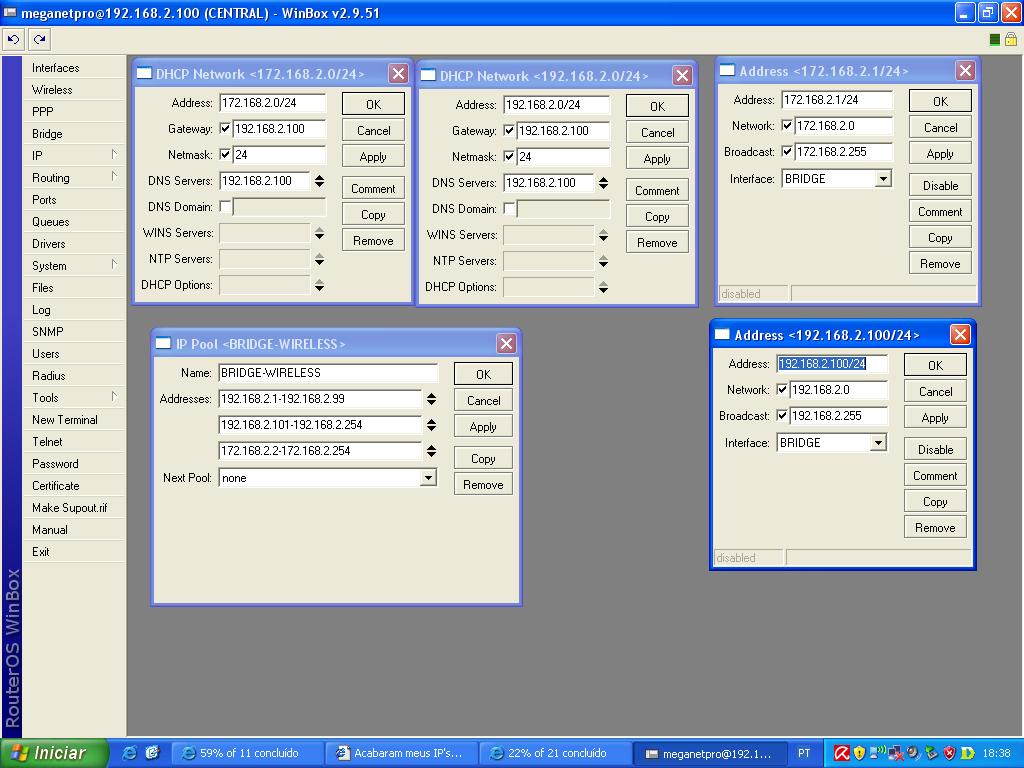Click OK in IP Pool BRIDGE-WIRELESS window
The image size is (1024, 768).
(x=483, y=374)
